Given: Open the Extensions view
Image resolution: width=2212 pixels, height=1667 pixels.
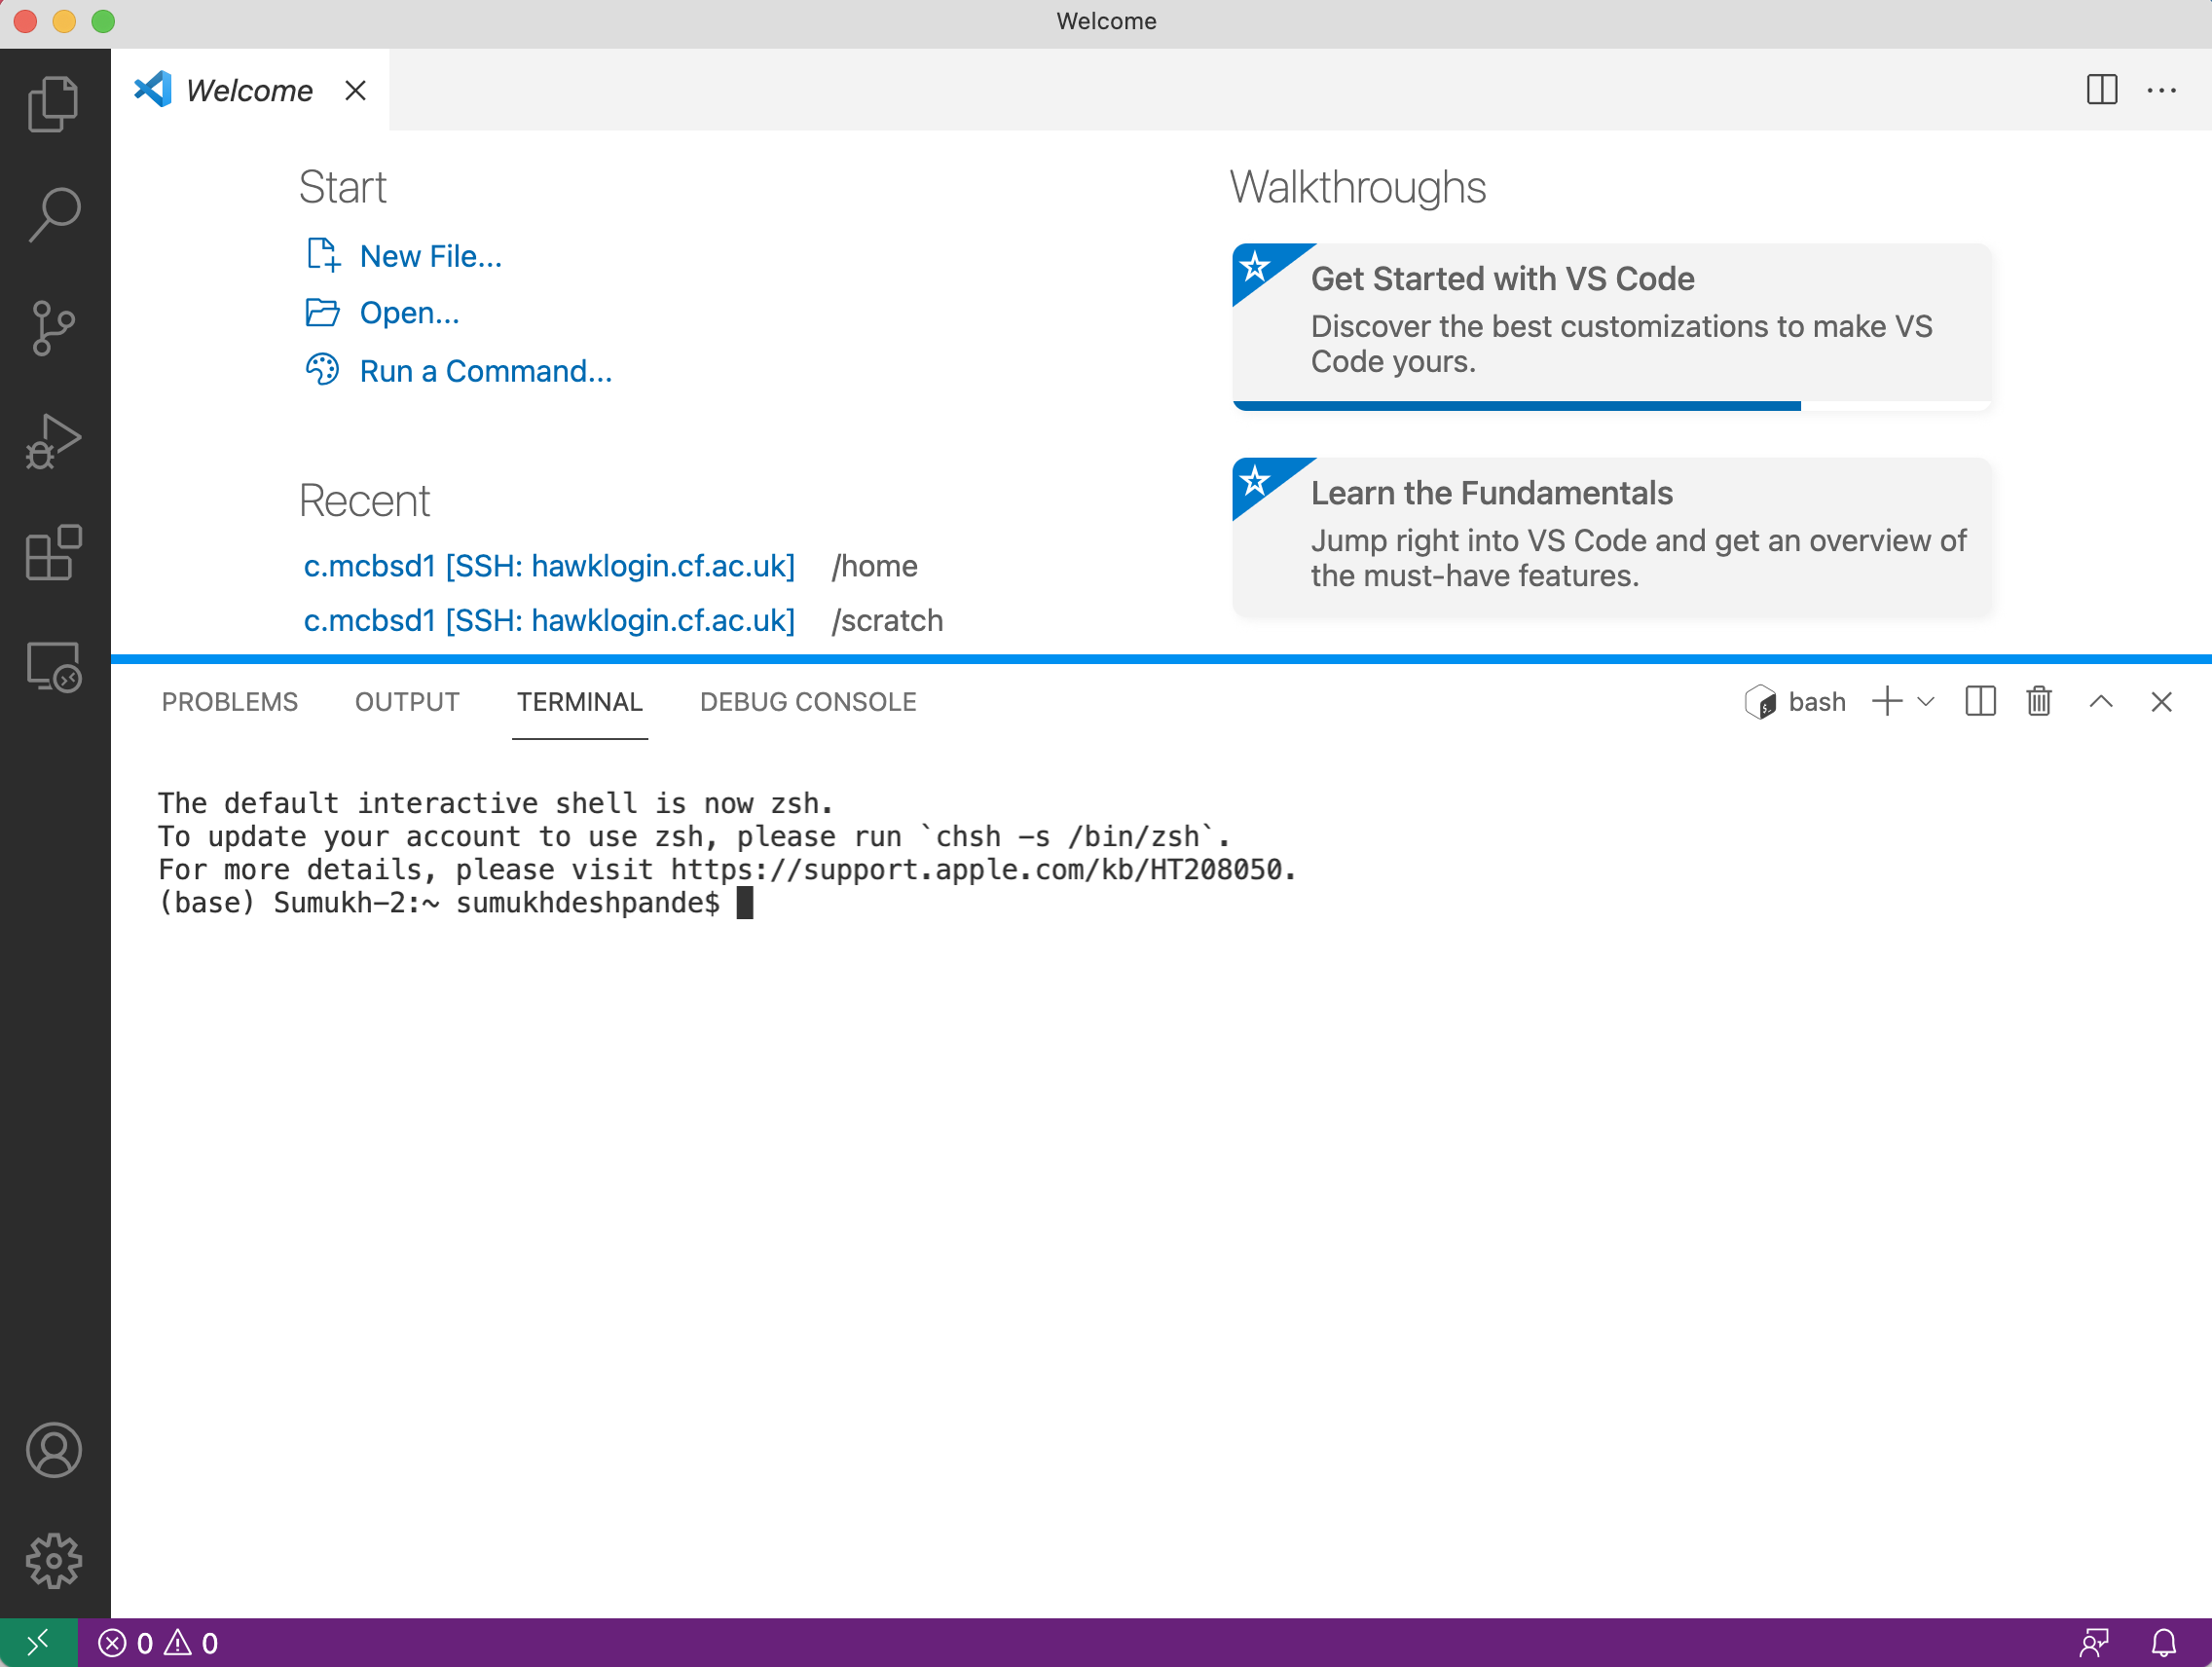Looking at the screenshot, I should tap(54, 553).
